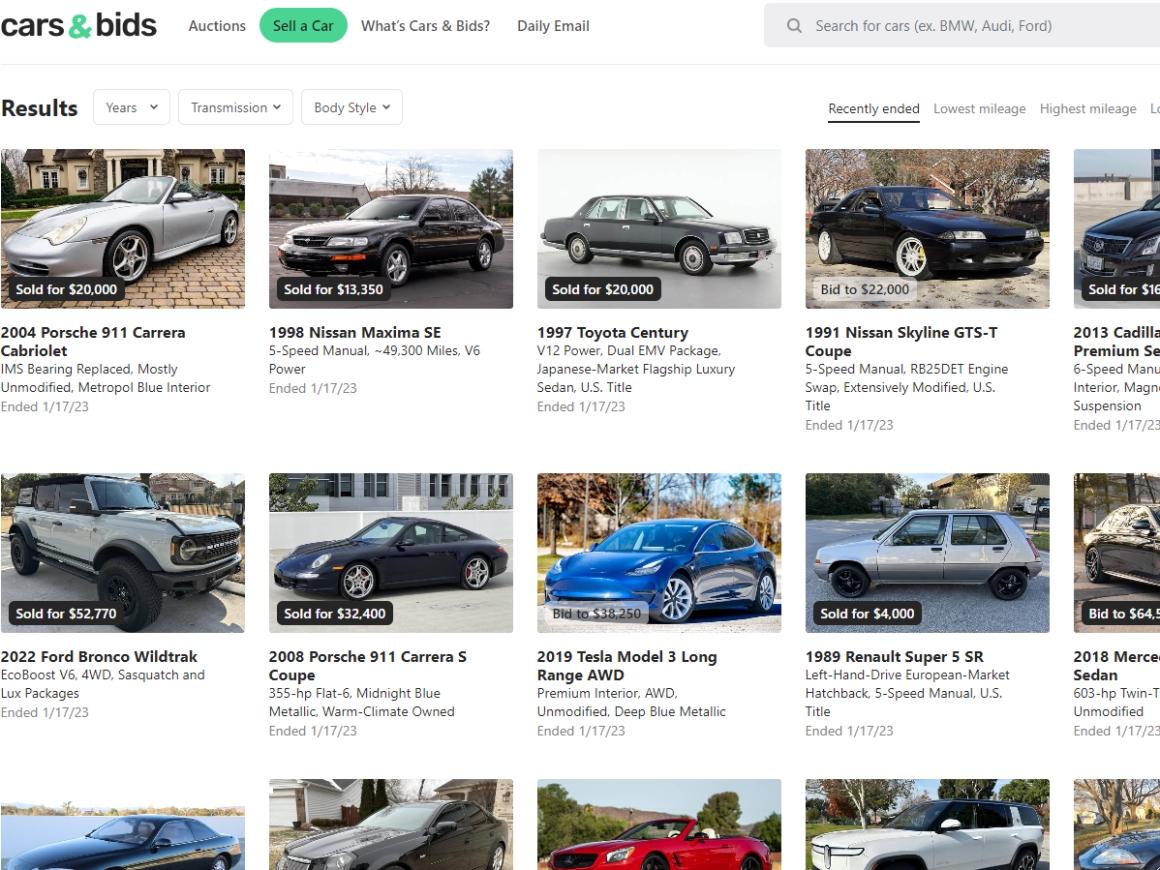View the 1989 Renault Super 5 SR image
1160x870 pixels.
point(927,552)
